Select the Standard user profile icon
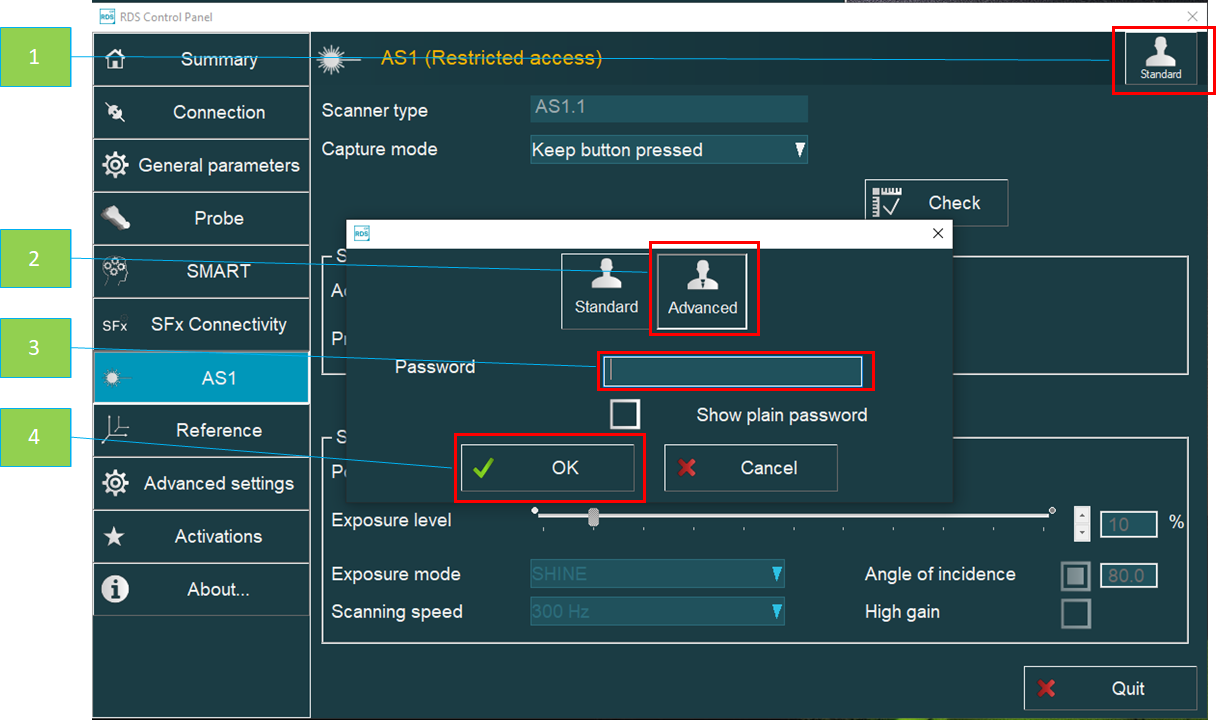Viewport: 1216px width, 720px height. click(606, 290)
